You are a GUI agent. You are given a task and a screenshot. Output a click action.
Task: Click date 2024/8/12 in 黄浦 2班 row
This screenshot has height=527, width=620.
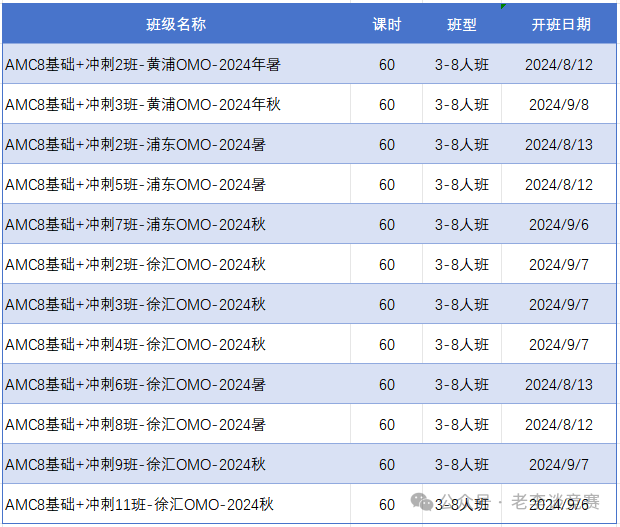[x=559, y=65]
